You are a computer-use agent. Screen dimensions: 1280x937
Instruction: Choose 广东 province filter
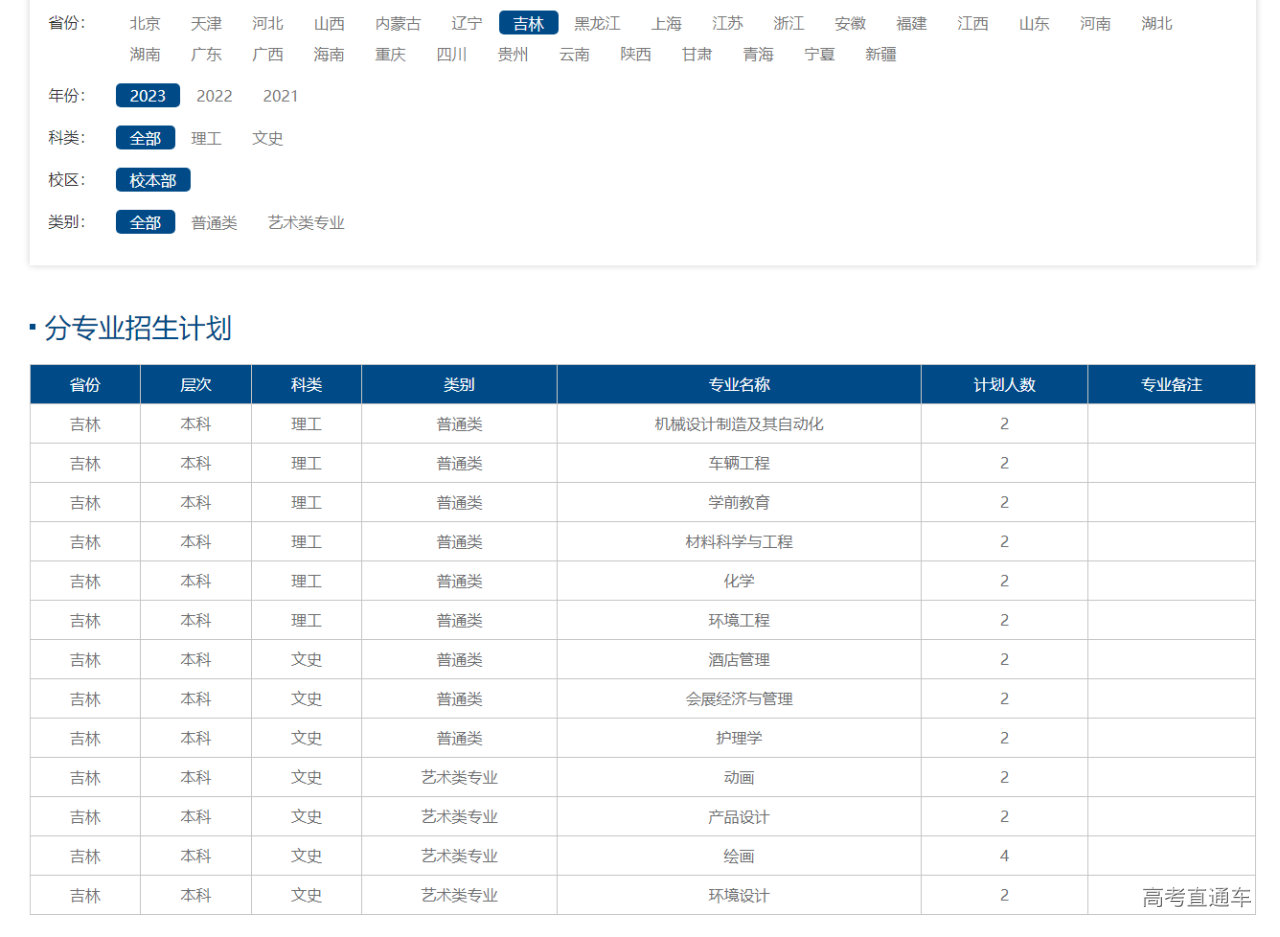[206, 54]
